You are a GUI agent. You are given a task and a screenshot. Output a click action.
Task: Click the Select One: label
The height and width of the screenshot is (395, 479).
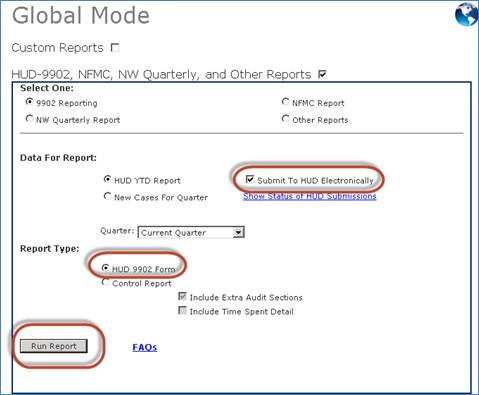pos(47,88)
